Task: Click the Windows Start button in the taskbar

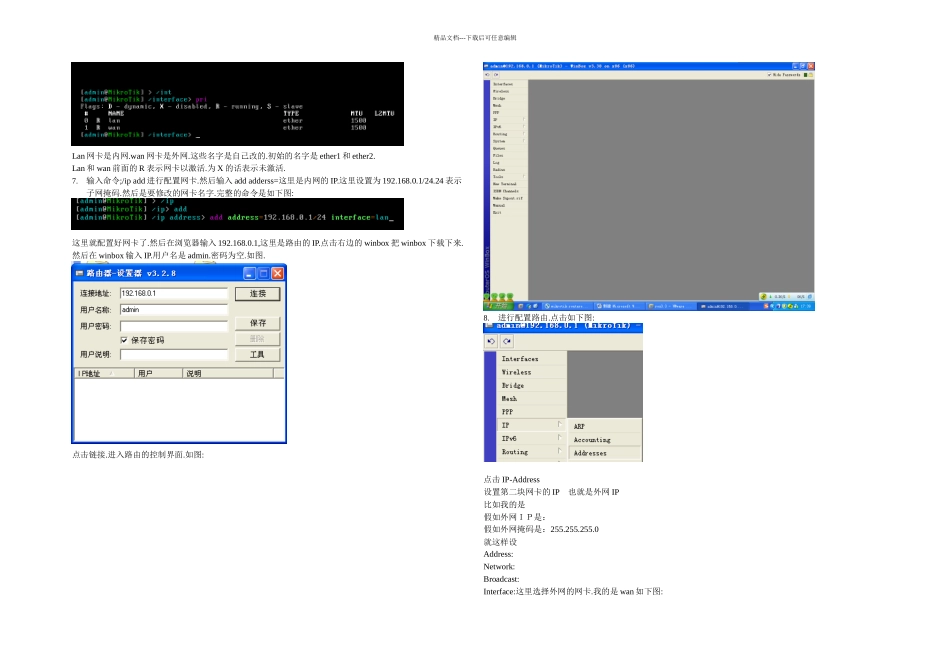Action: click(x=498, y=306)
